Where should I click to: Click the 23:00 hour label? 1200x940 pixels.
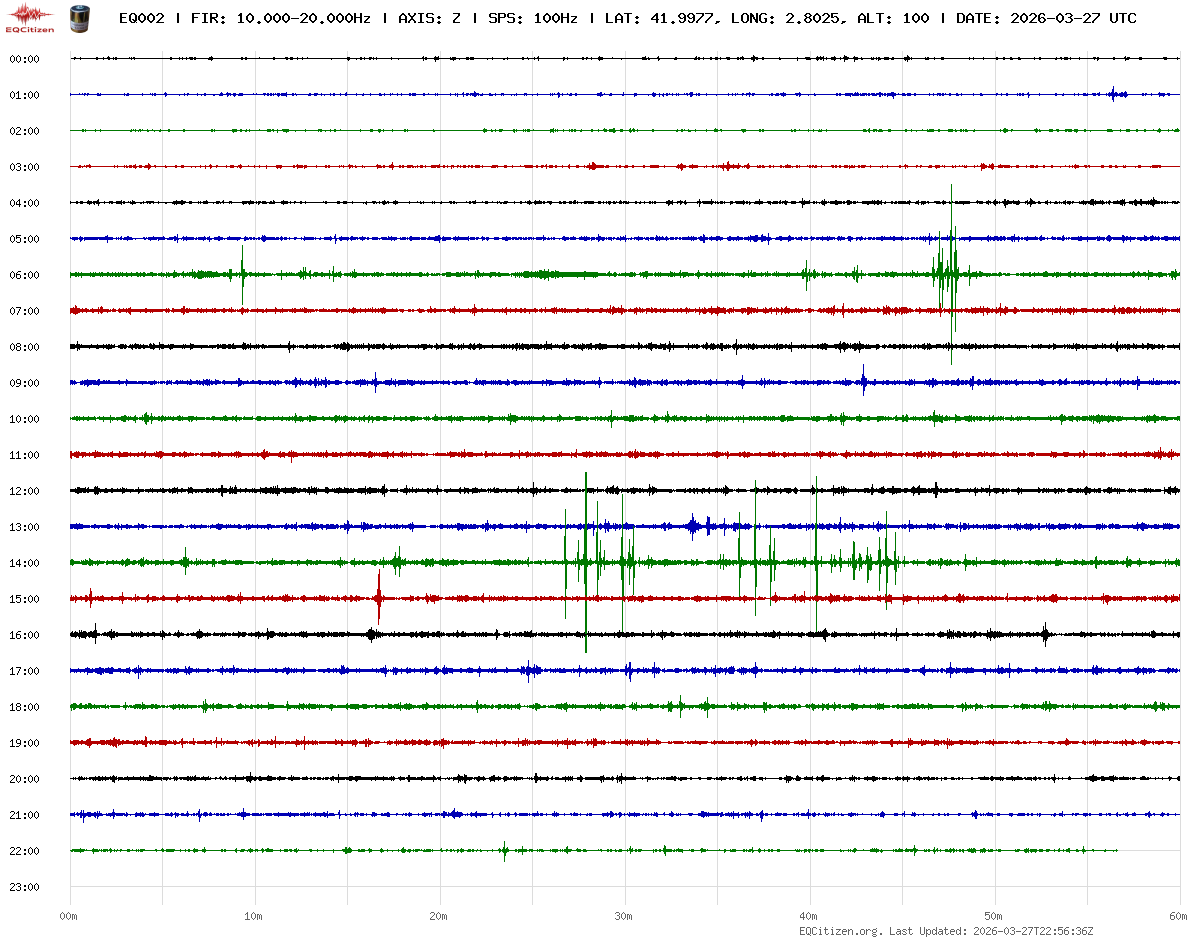pos(24,887)
